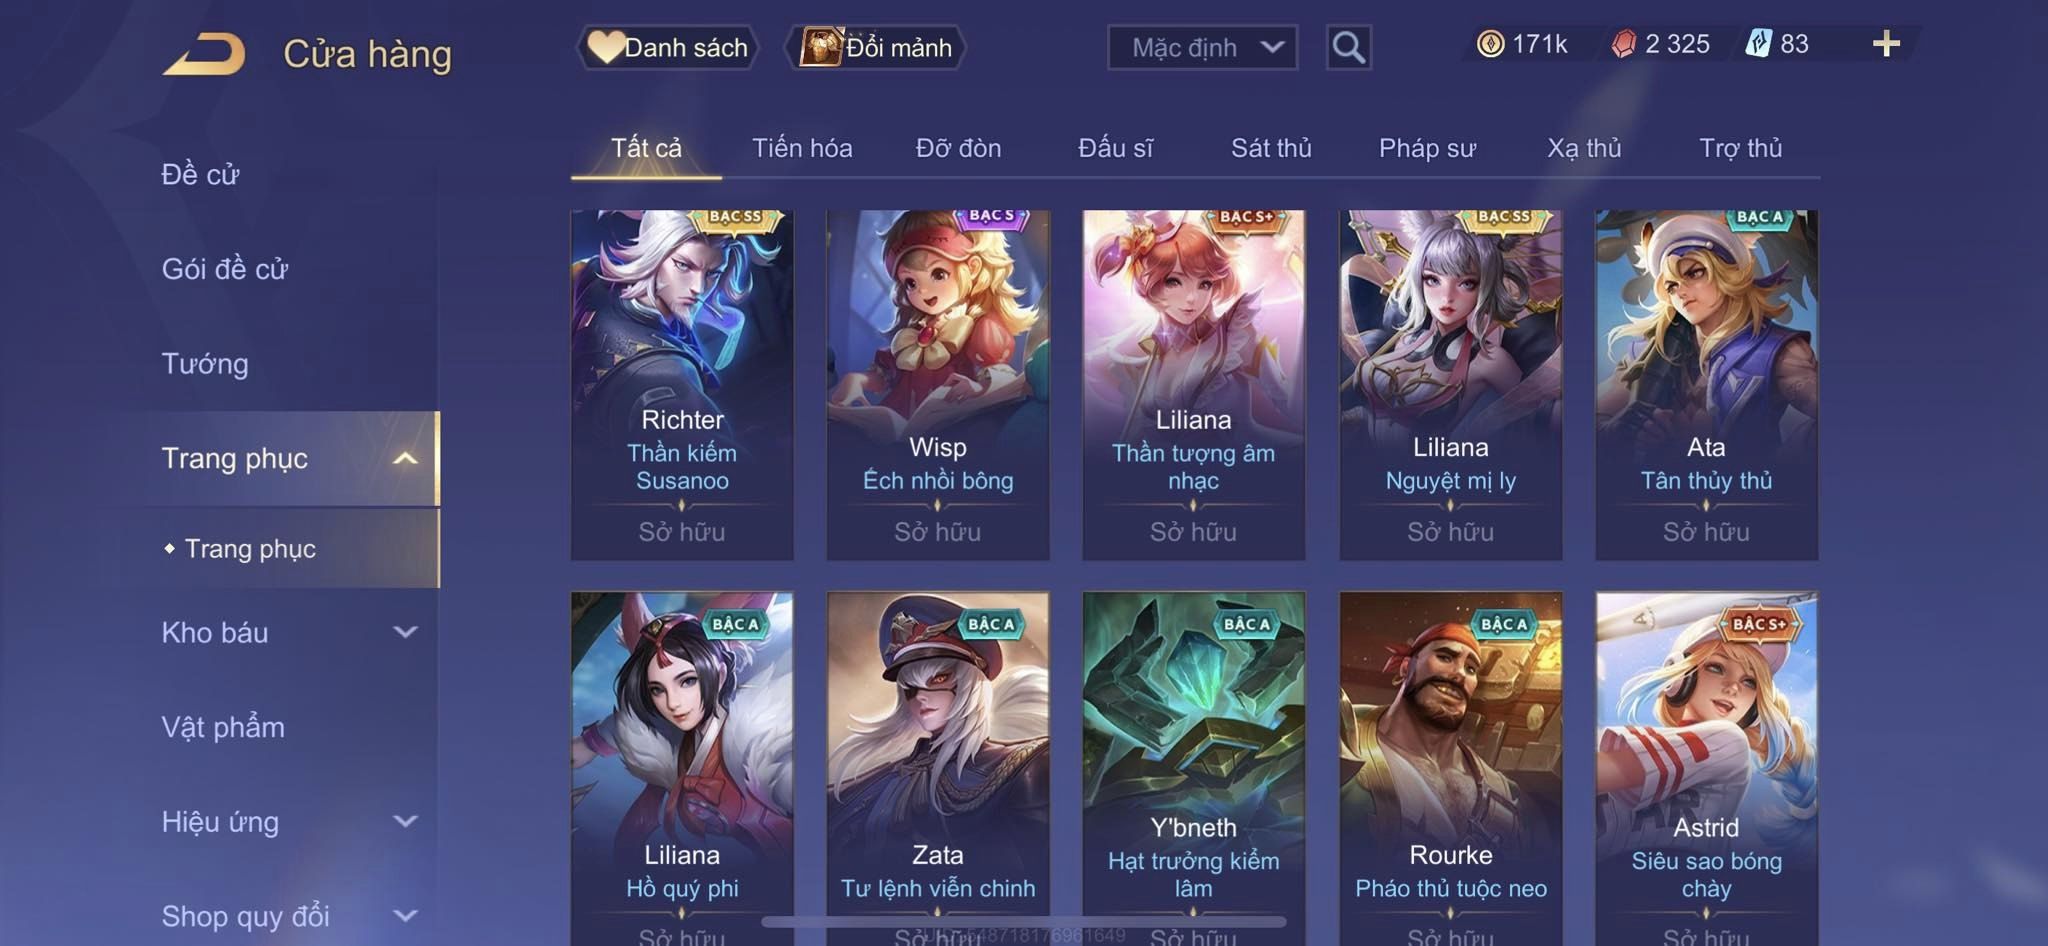Open the Mặc định sort dropdown
Viewport: 2048px width, 946px height.
[1202, 47]
